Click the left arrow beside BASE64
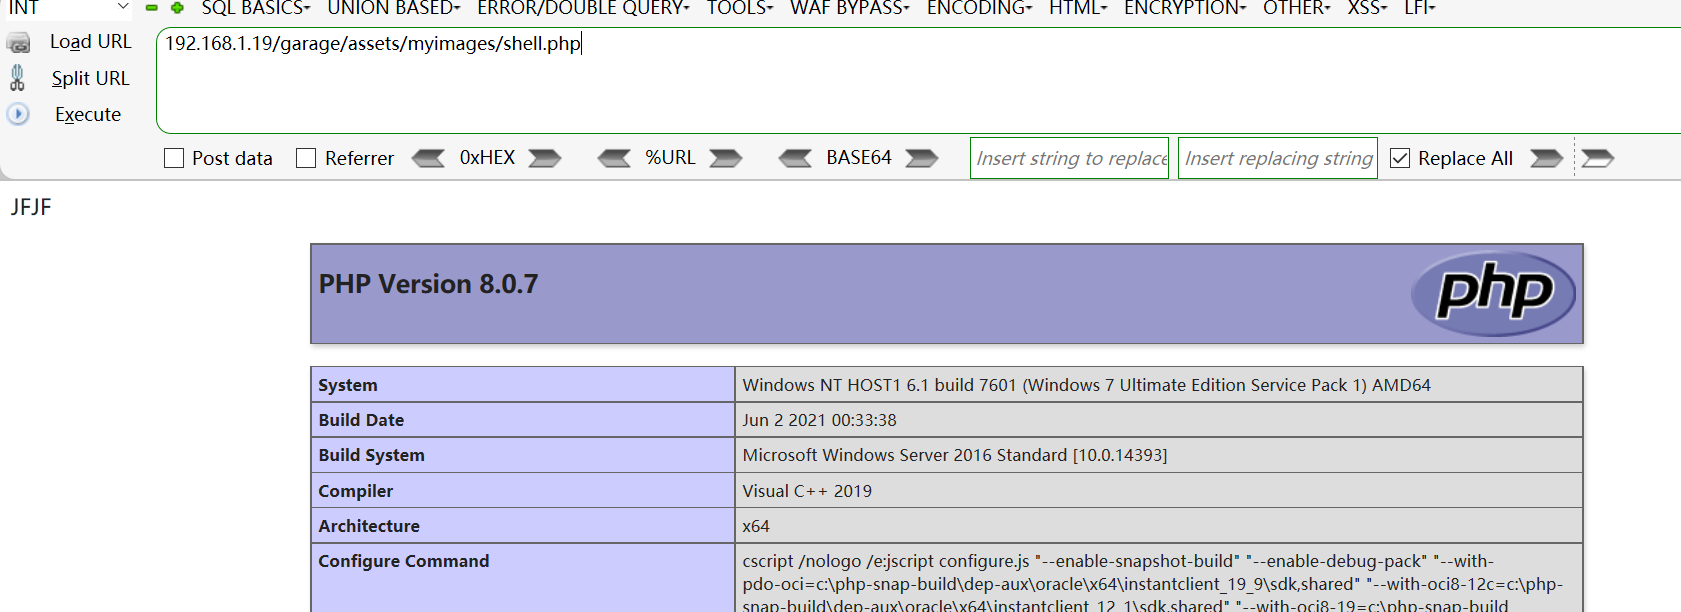This screenshot has height=612, width=1681. tap(796, 158)
